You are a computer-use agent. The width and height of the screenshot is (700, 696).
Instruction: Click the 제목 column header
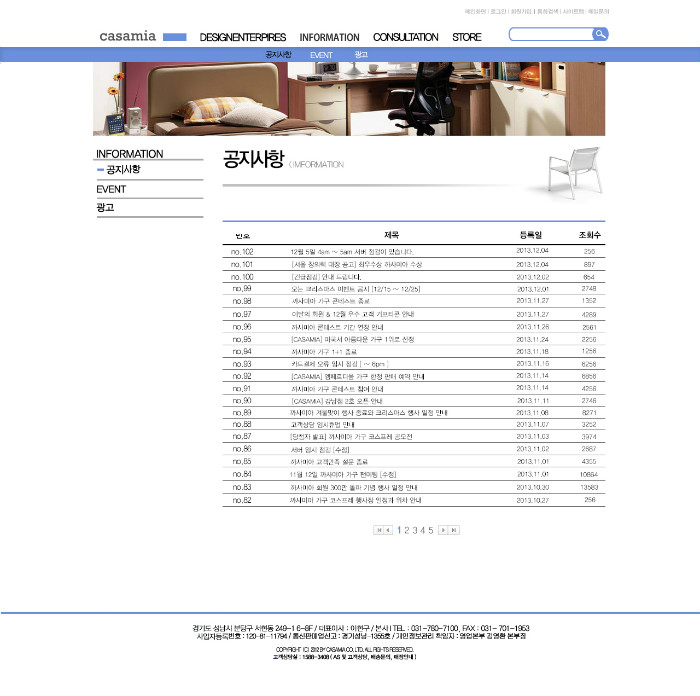(x=392, y=235)
